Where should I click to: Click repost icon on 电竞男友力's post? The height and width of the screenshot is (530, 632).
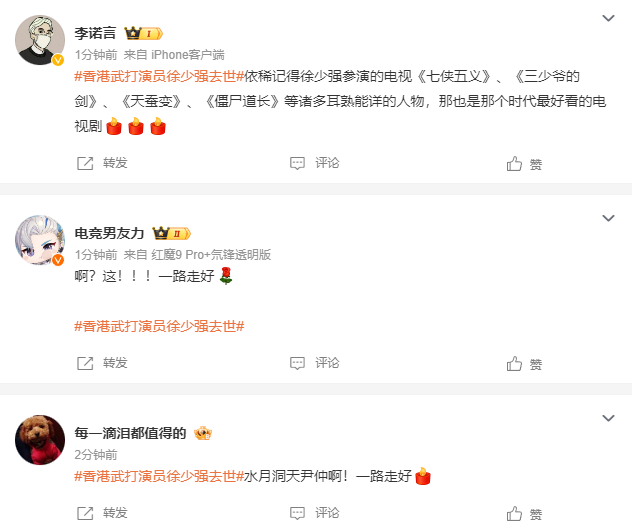[85, 363]
